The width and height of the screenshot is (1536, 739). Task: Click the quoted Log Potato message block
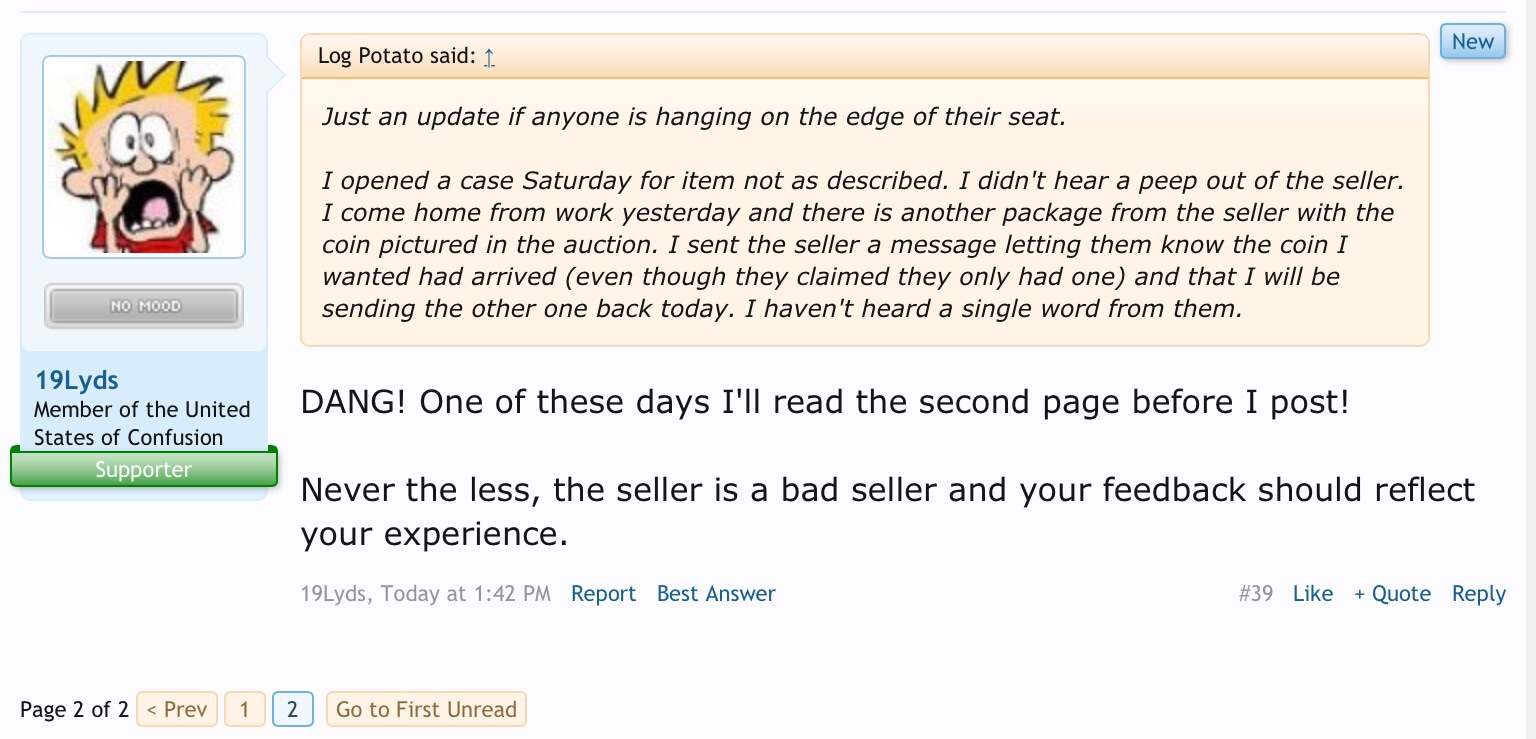coord(864,212)
